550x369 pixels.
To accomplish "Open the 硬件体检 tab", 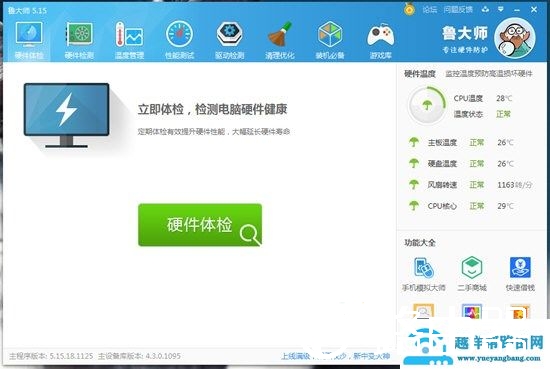I will (29, 40).
